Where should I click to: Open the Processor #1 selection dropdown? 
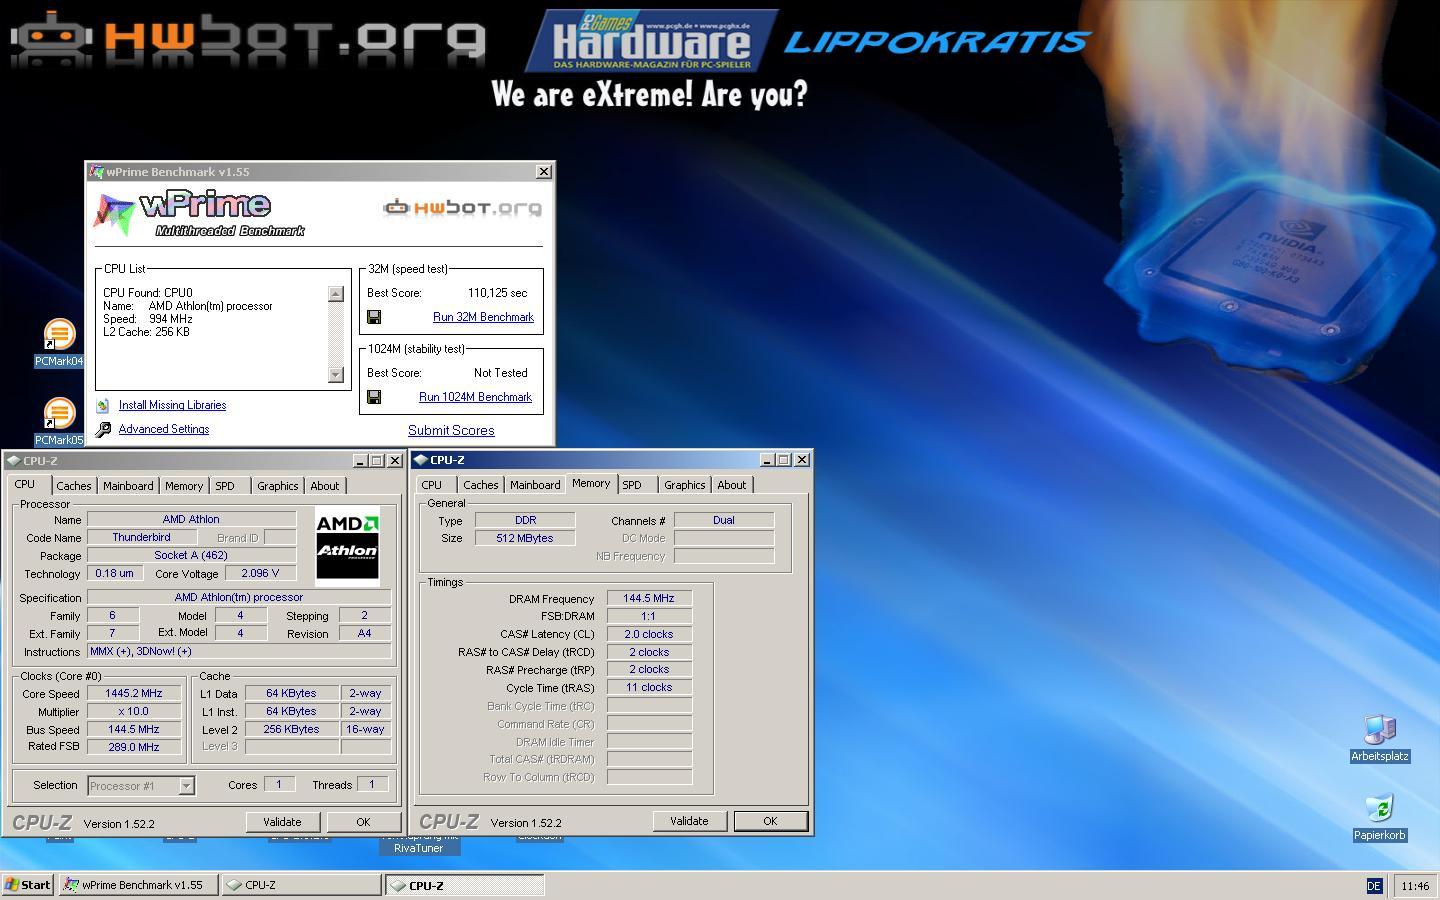click(x=186, y=786)
